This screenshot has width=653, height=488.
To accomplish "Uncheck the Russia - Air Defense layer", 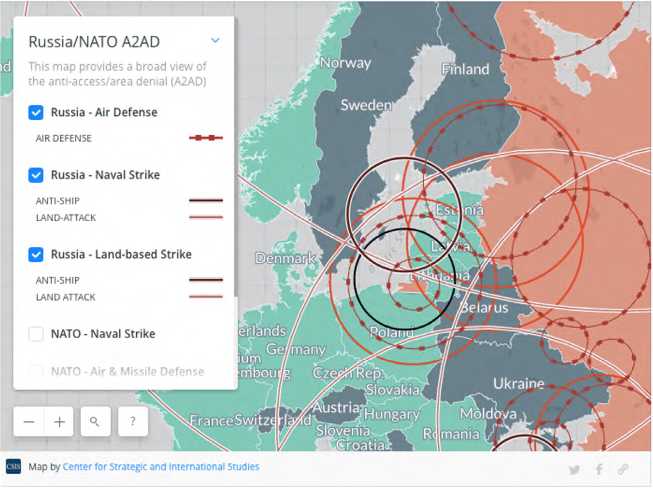I will tap(36, 113).
